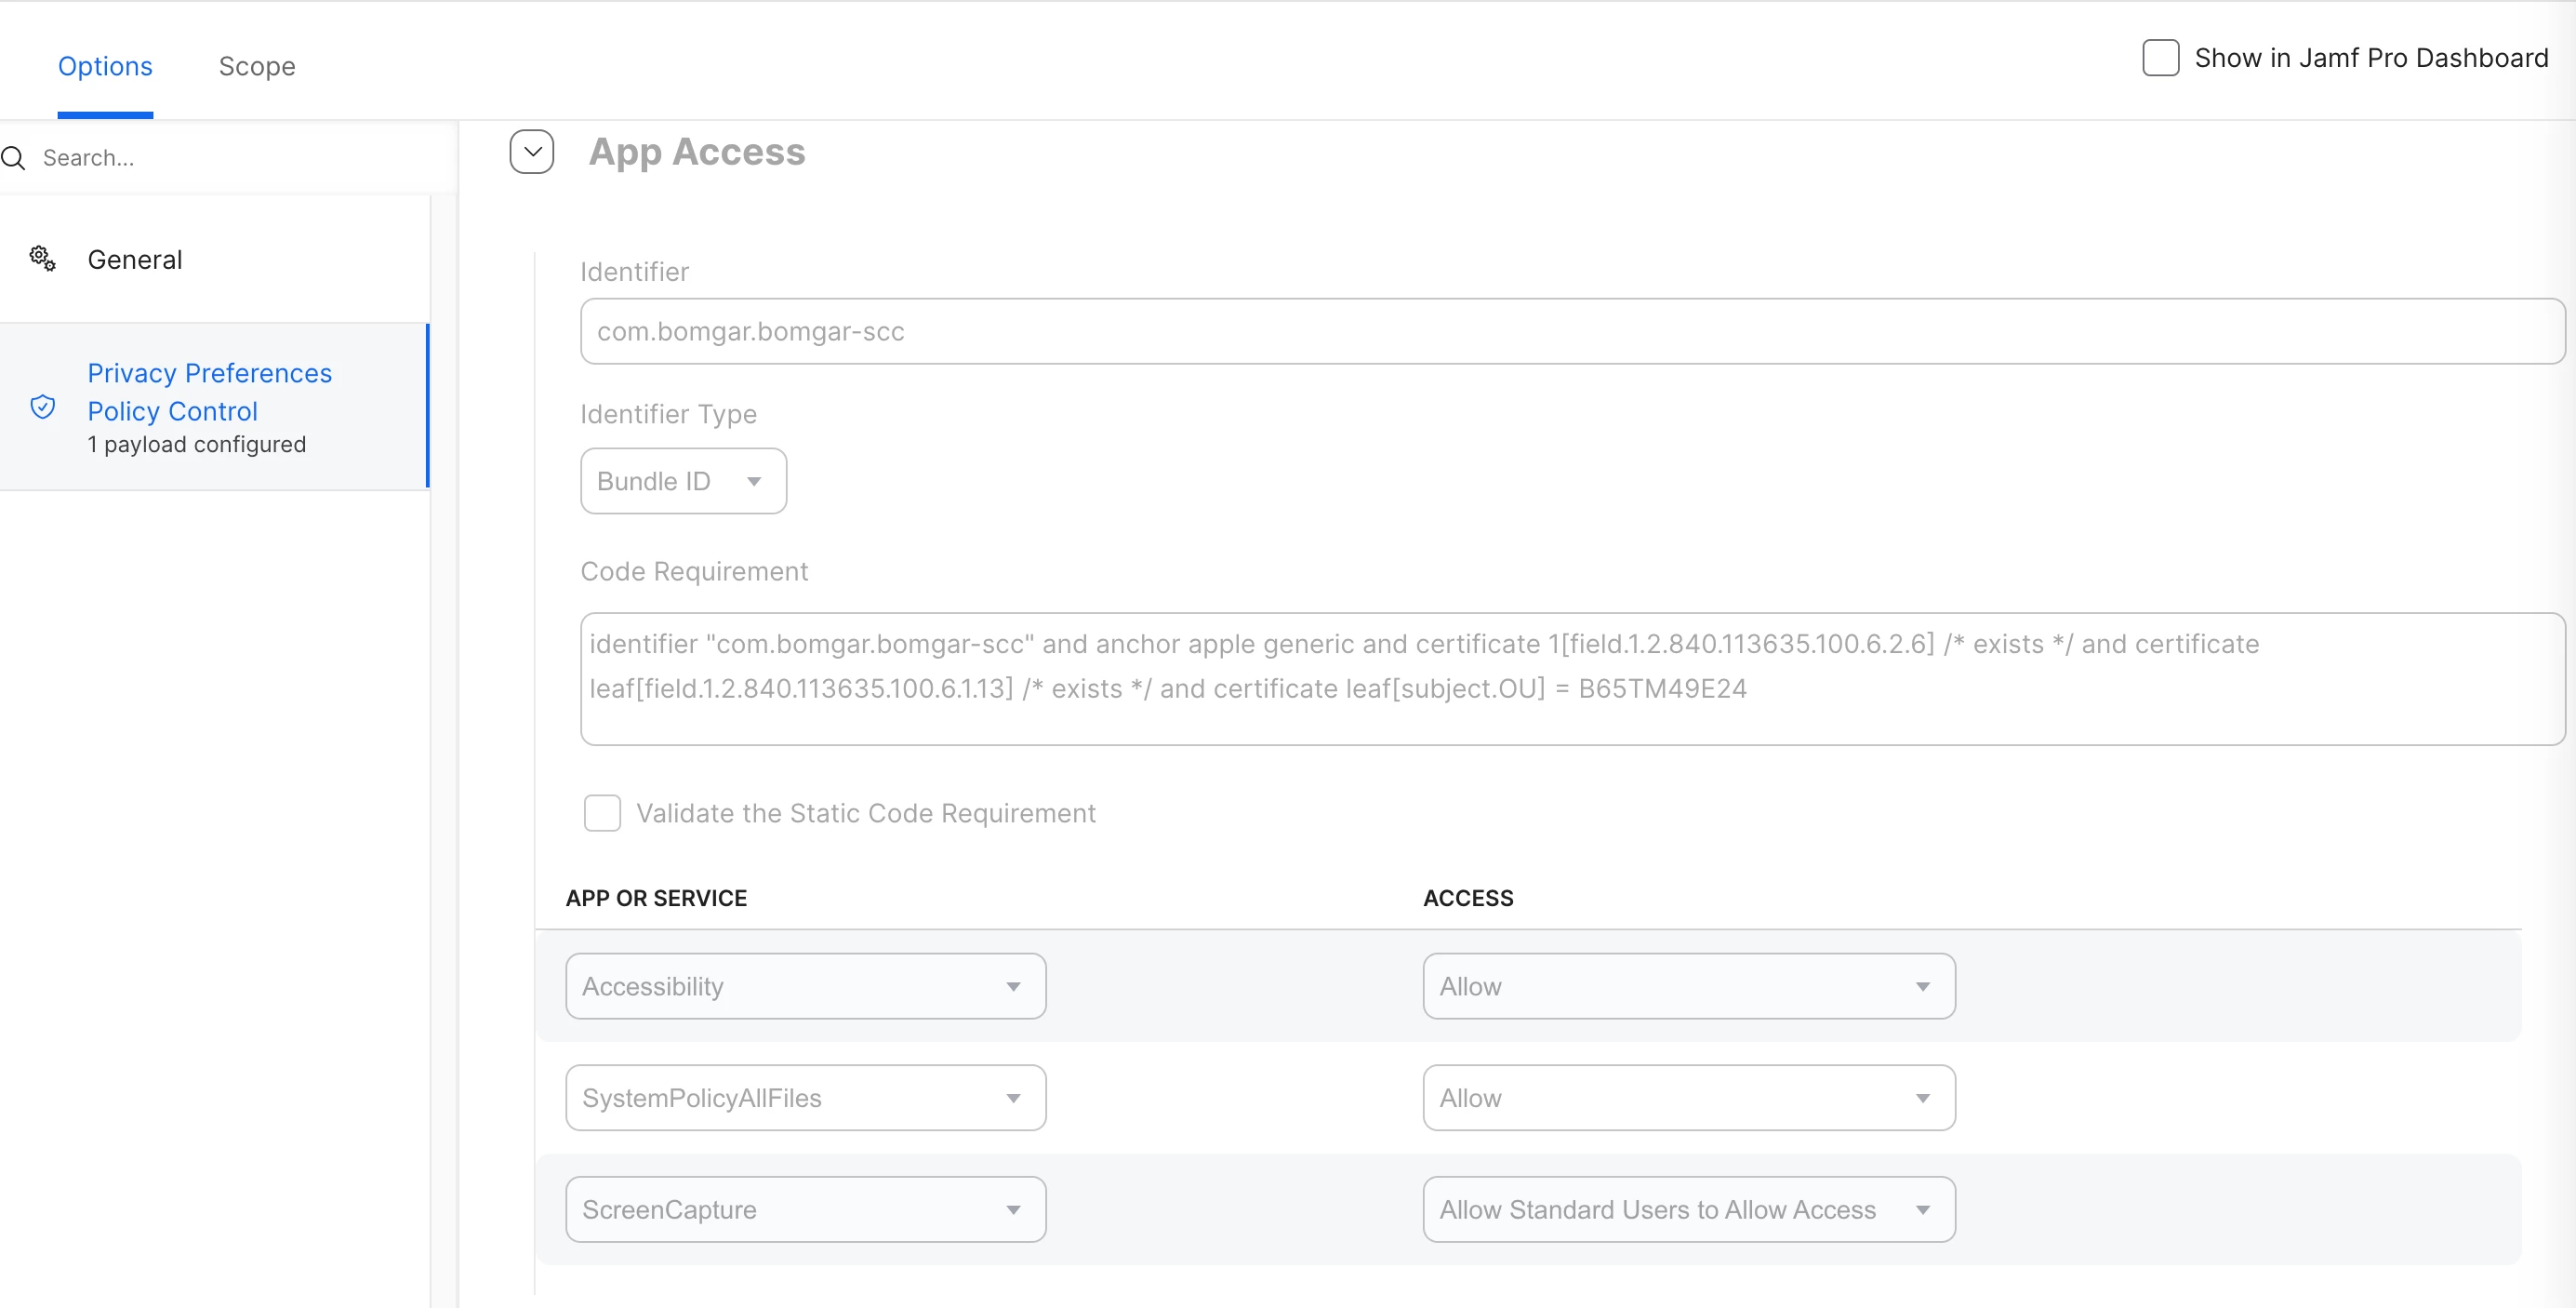Viewport: 2576px width, 1308px height.
Task: Click the Code Requirement label
Action: pyautogui.click(x=694, y=571)
